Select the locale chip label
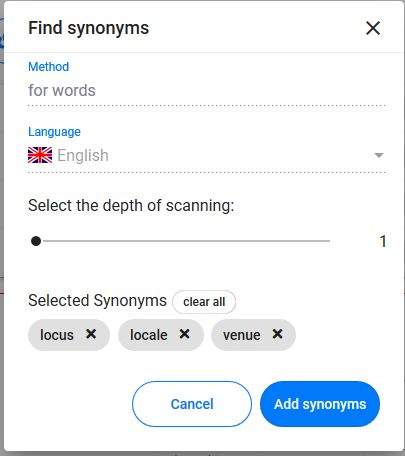 (x=149, y=335)
